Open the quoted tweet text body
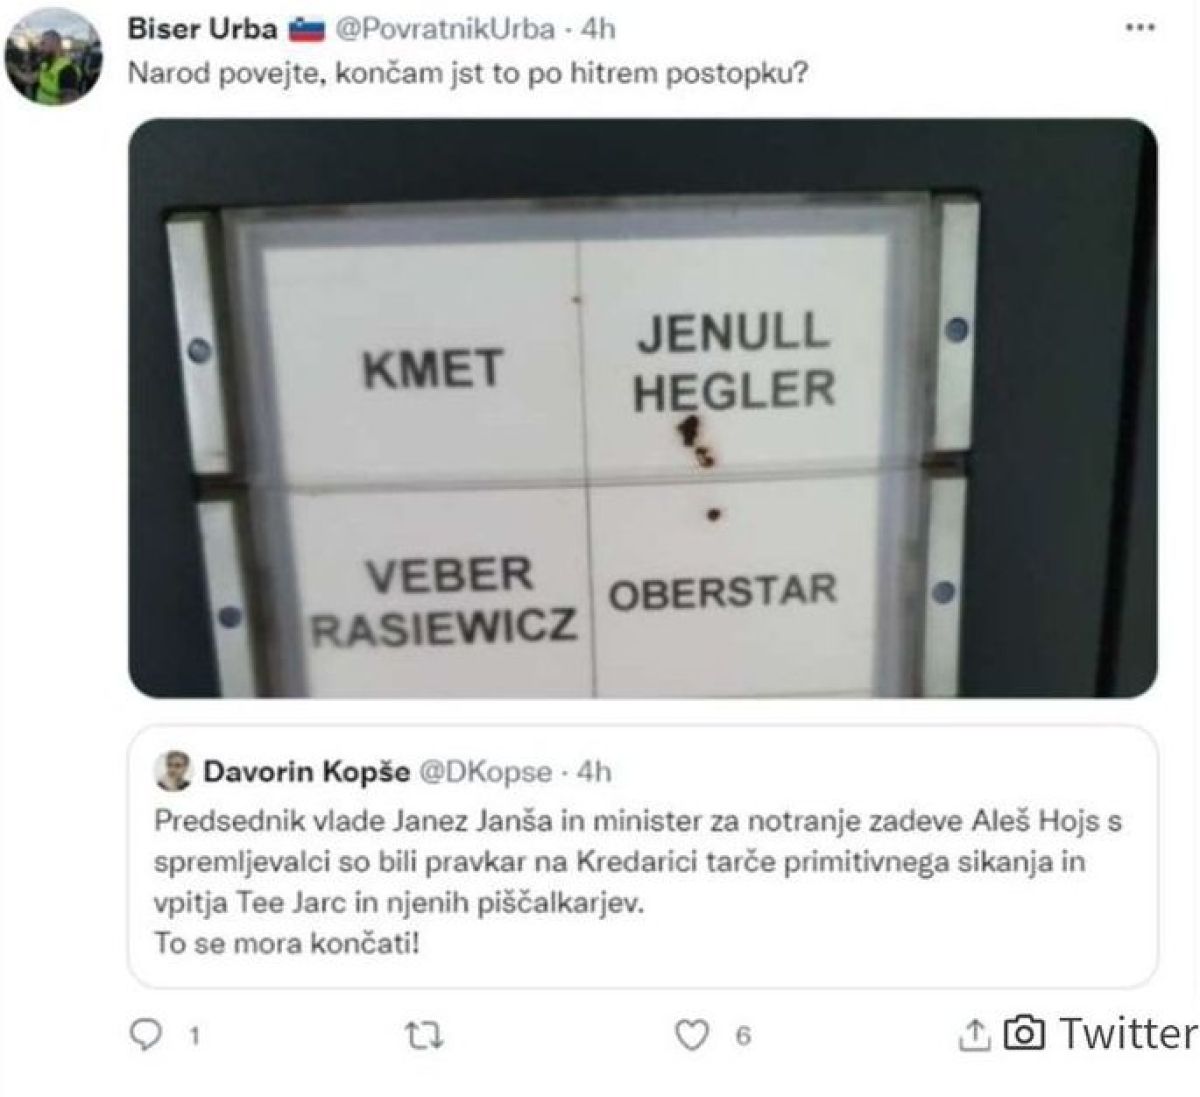 coord(638,881)
